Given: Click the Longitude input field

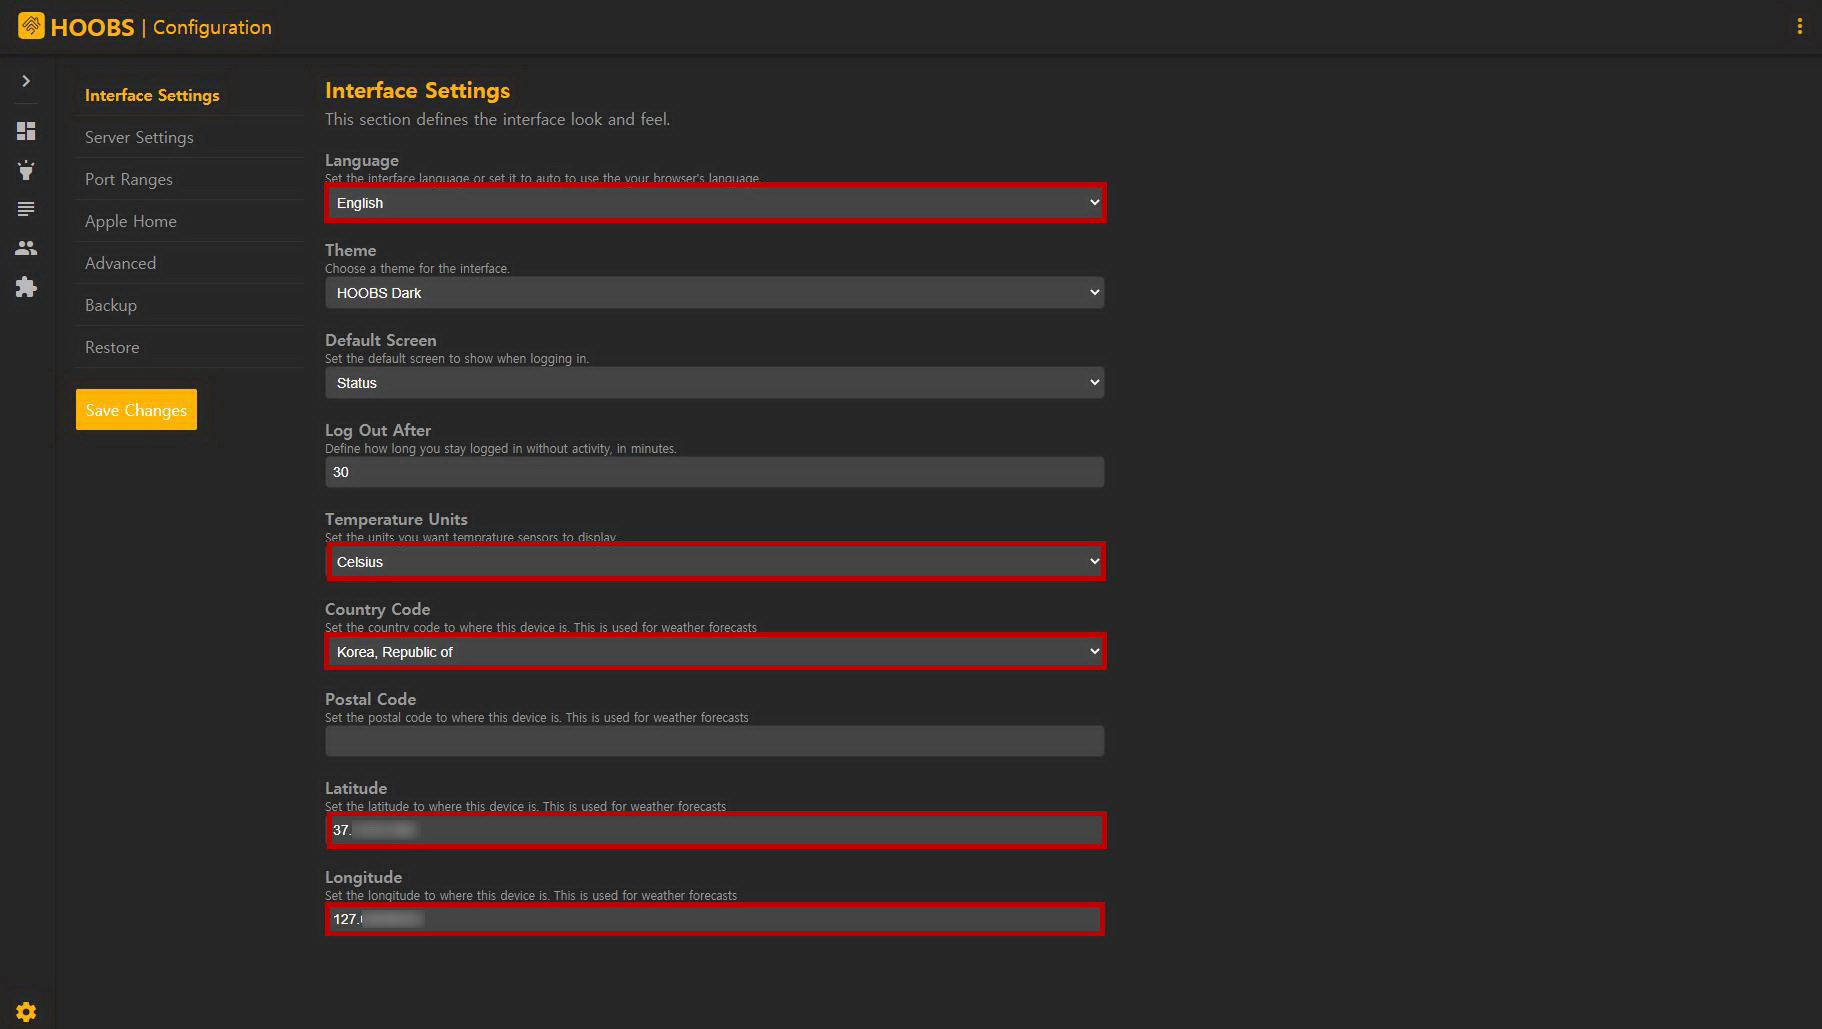Looking at the screenshot, I should point(715,919).
